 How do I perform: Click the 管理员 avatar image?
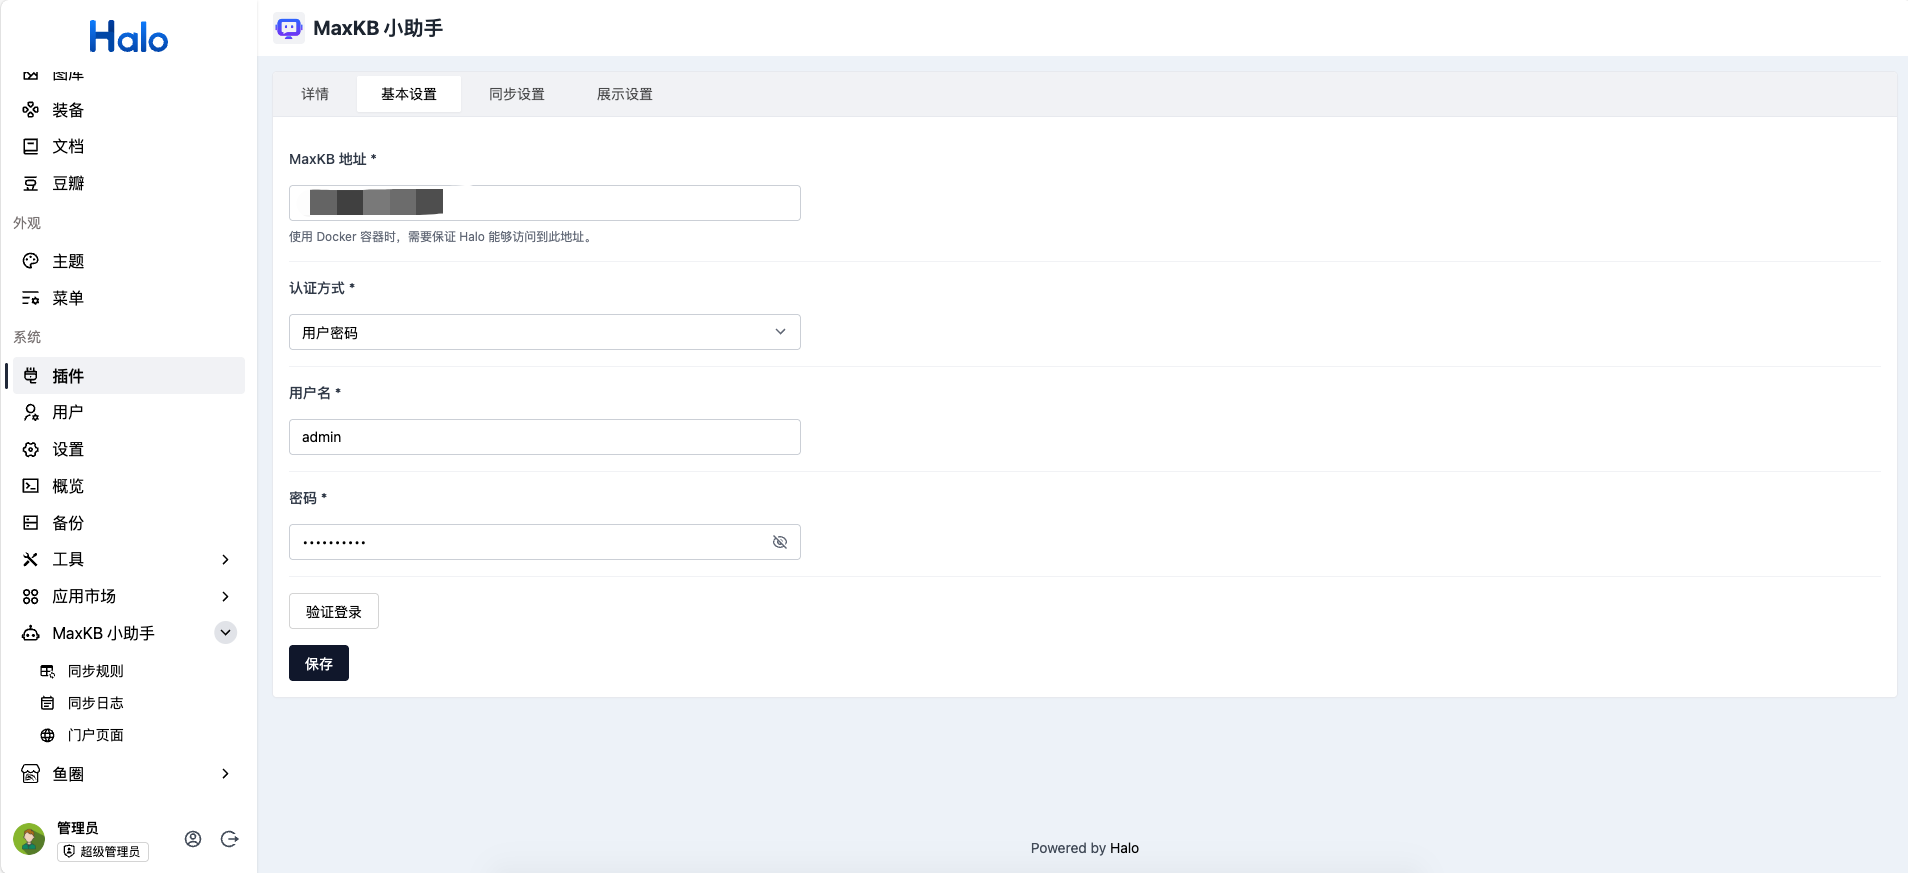coord(29,839)
